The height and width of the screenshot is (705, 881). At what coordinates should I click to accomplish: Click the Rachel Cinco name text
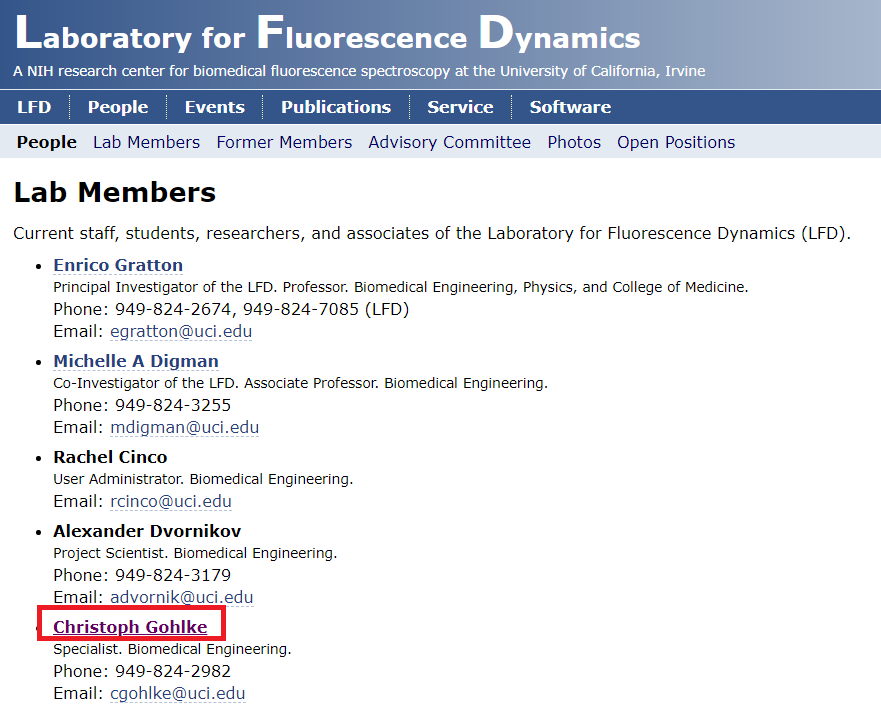click(x=110, y=457)
